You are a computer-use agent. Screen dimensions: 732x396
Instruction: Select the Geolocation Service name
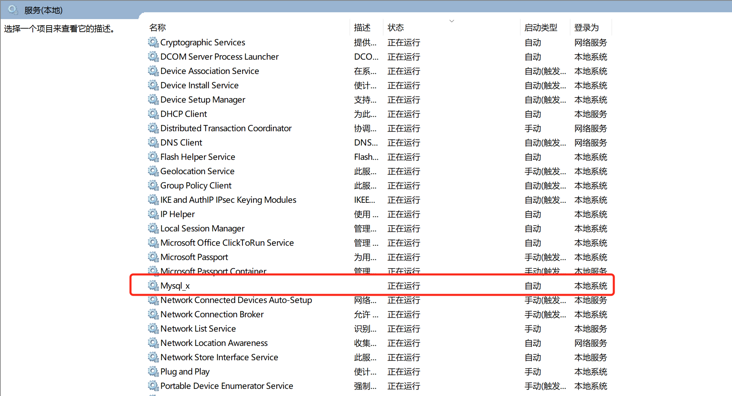pyautogui.click(x=197, y=171)
